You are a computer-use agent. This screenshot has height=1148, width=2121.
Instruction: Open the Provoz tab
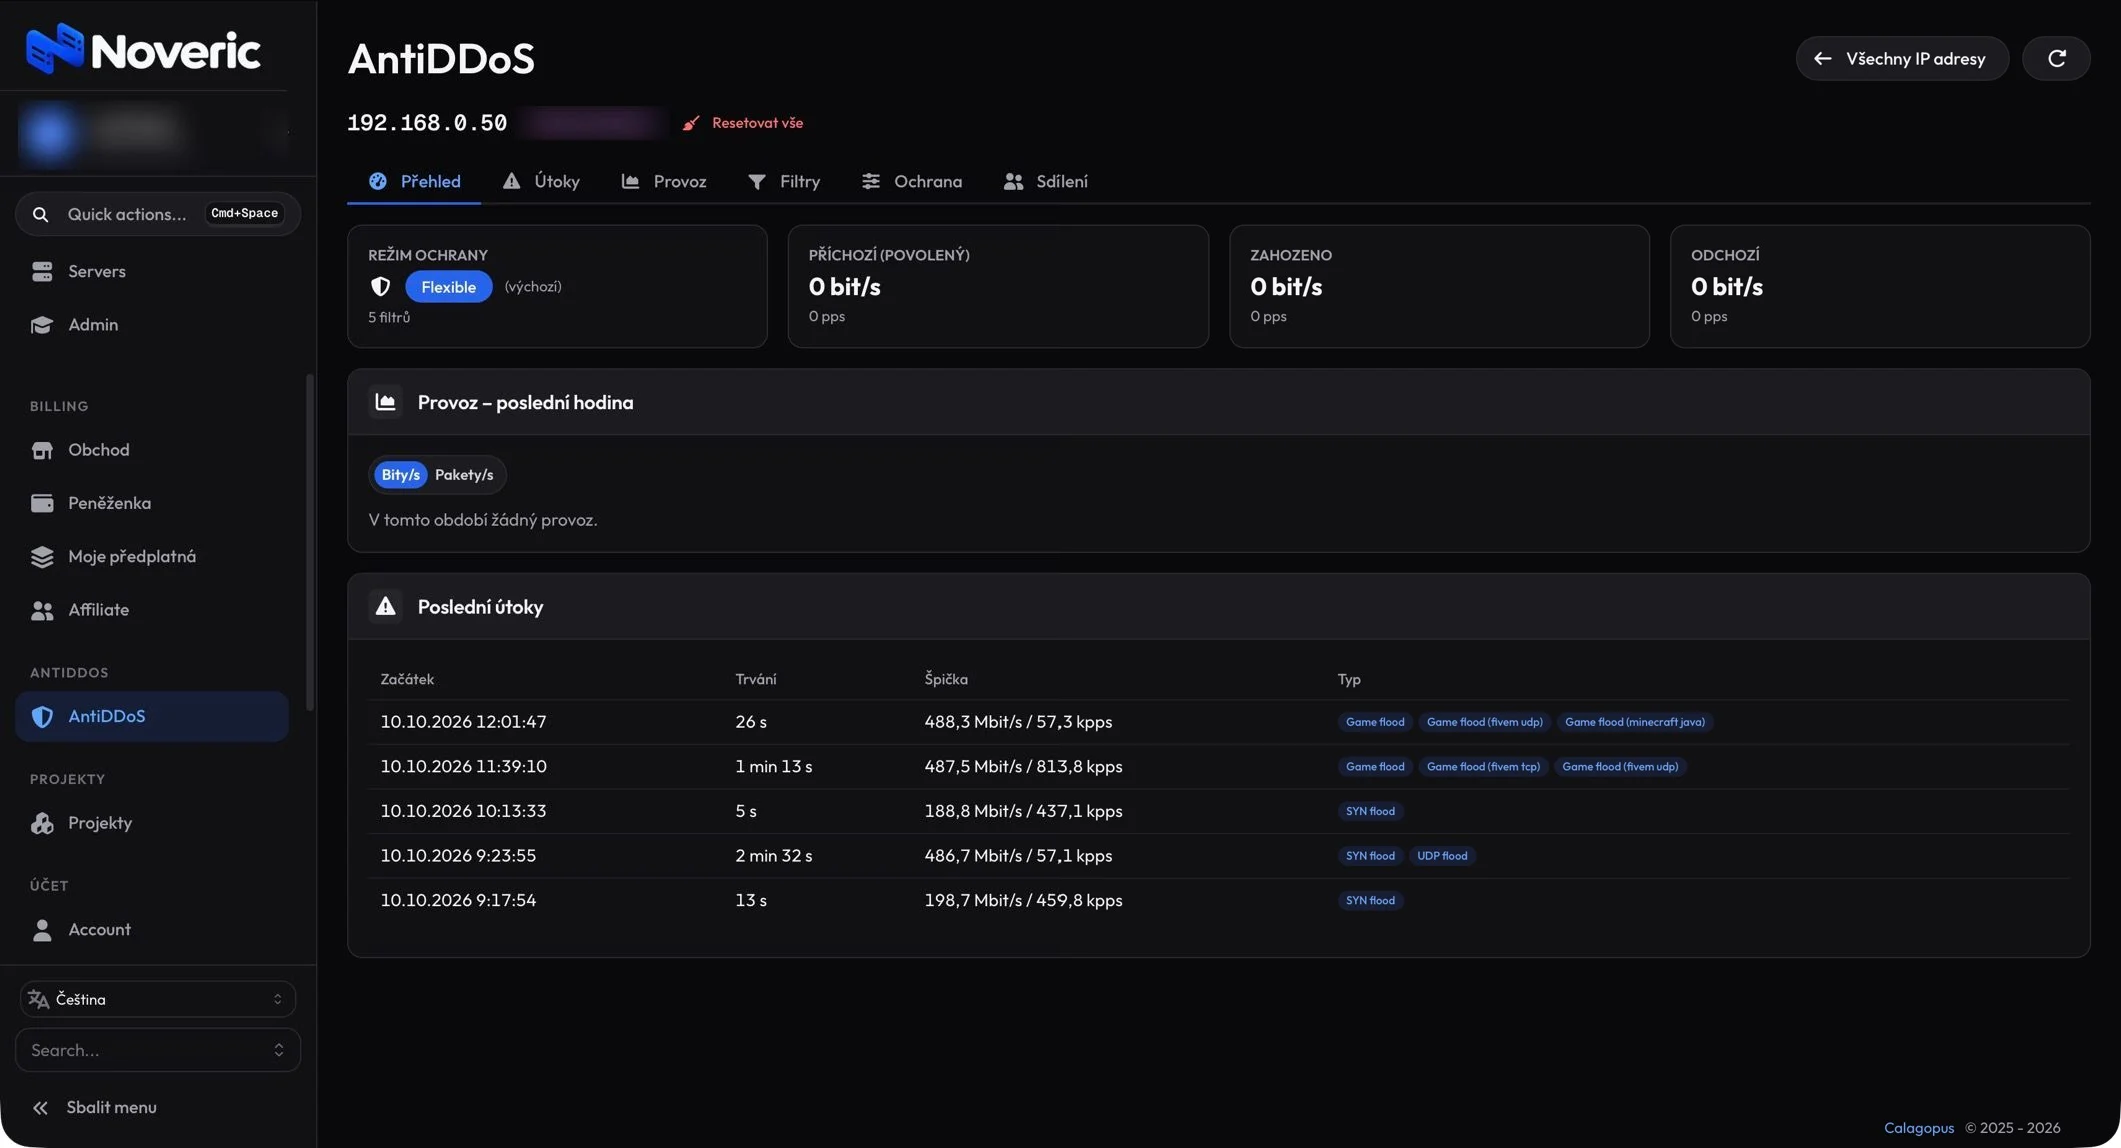[x=664, y=181]
